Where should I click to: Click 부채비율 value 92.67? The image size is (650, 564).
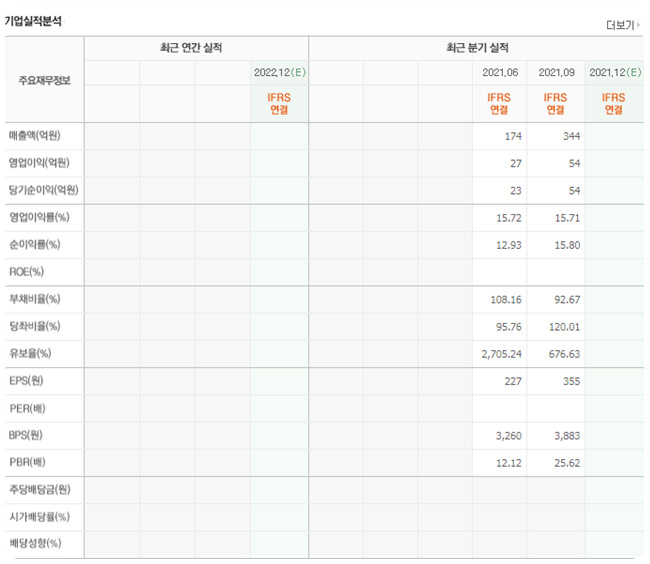point(568,300)
